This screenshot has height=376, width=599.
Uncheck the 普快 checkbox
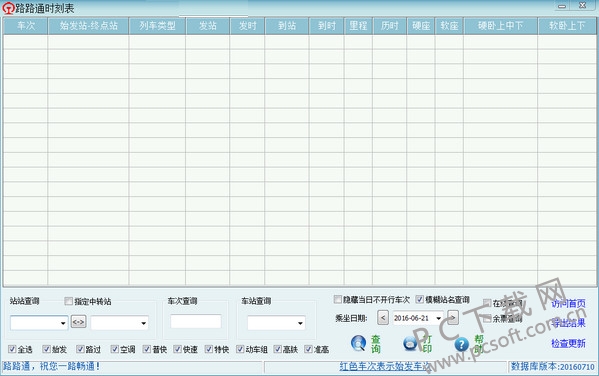(147, 349)
